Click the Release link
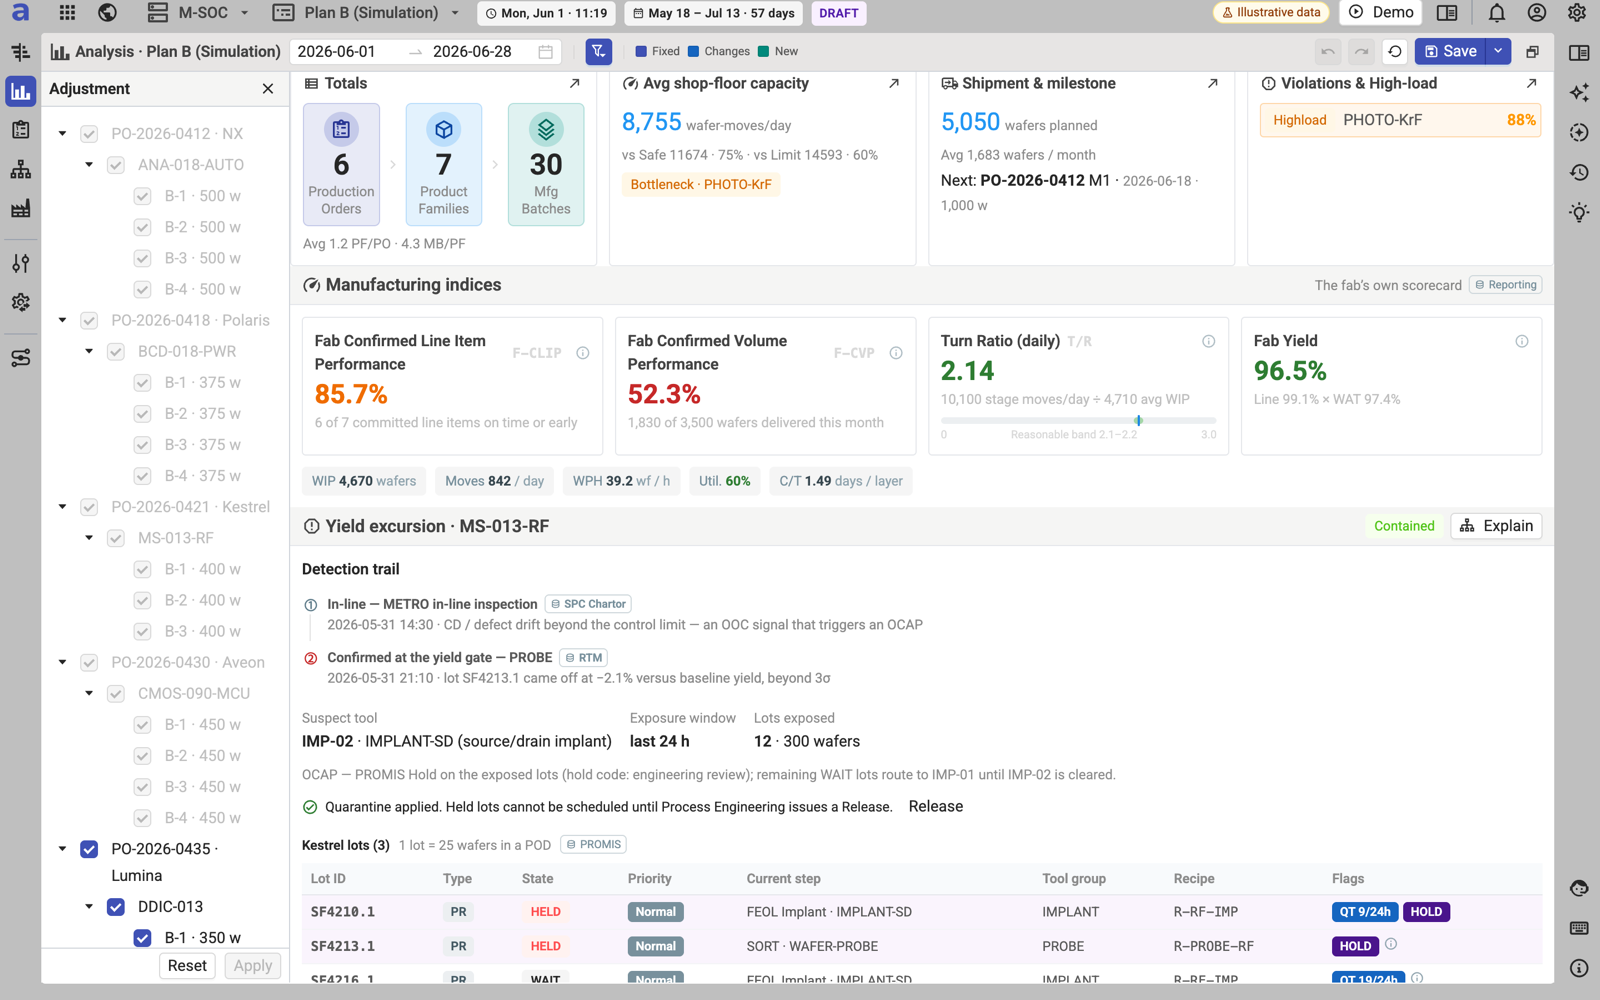Image resolution: width=1600 pixels, height=1000 pixels. click(936, 807)
